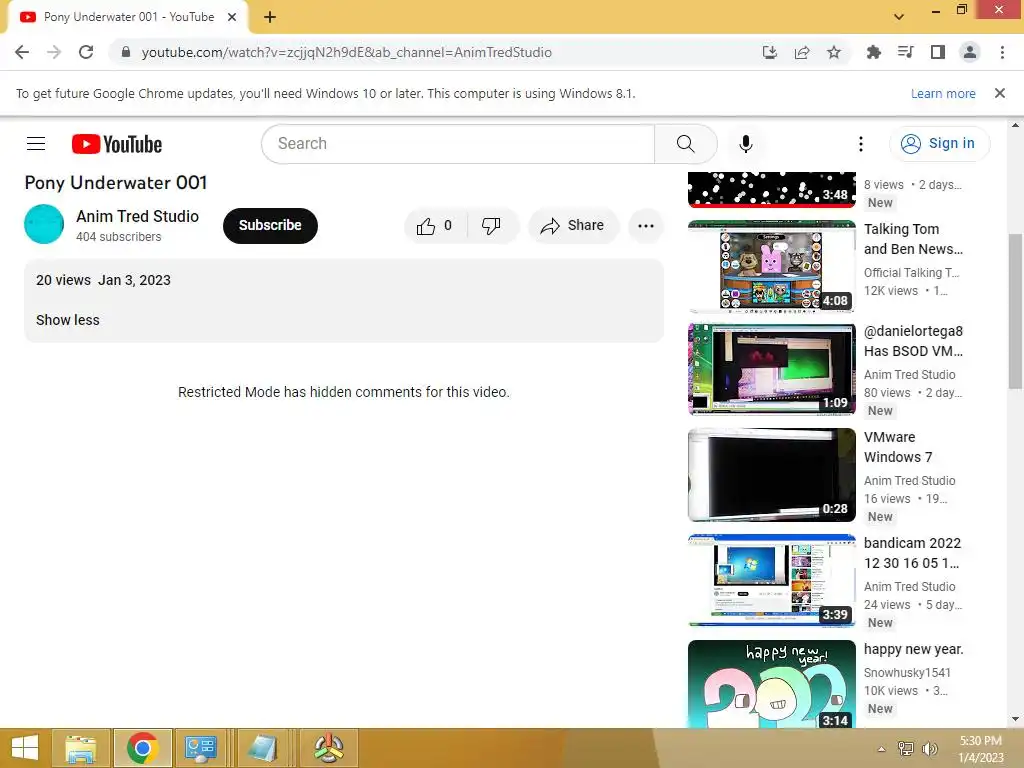Open the VMware Windows 7 thumbnail
Viewport: 1024px width, 768px height.
coord(772,475)
